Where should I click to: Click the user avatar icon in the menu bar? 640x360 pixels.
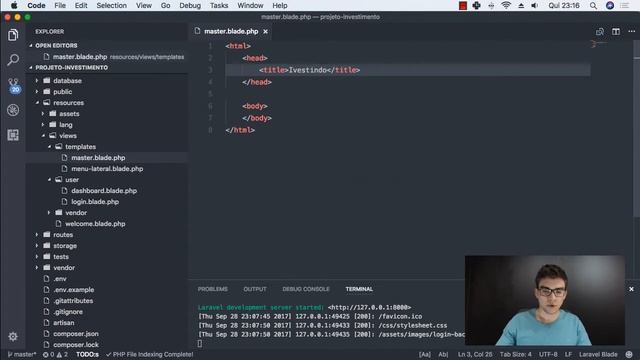point(610,5)
